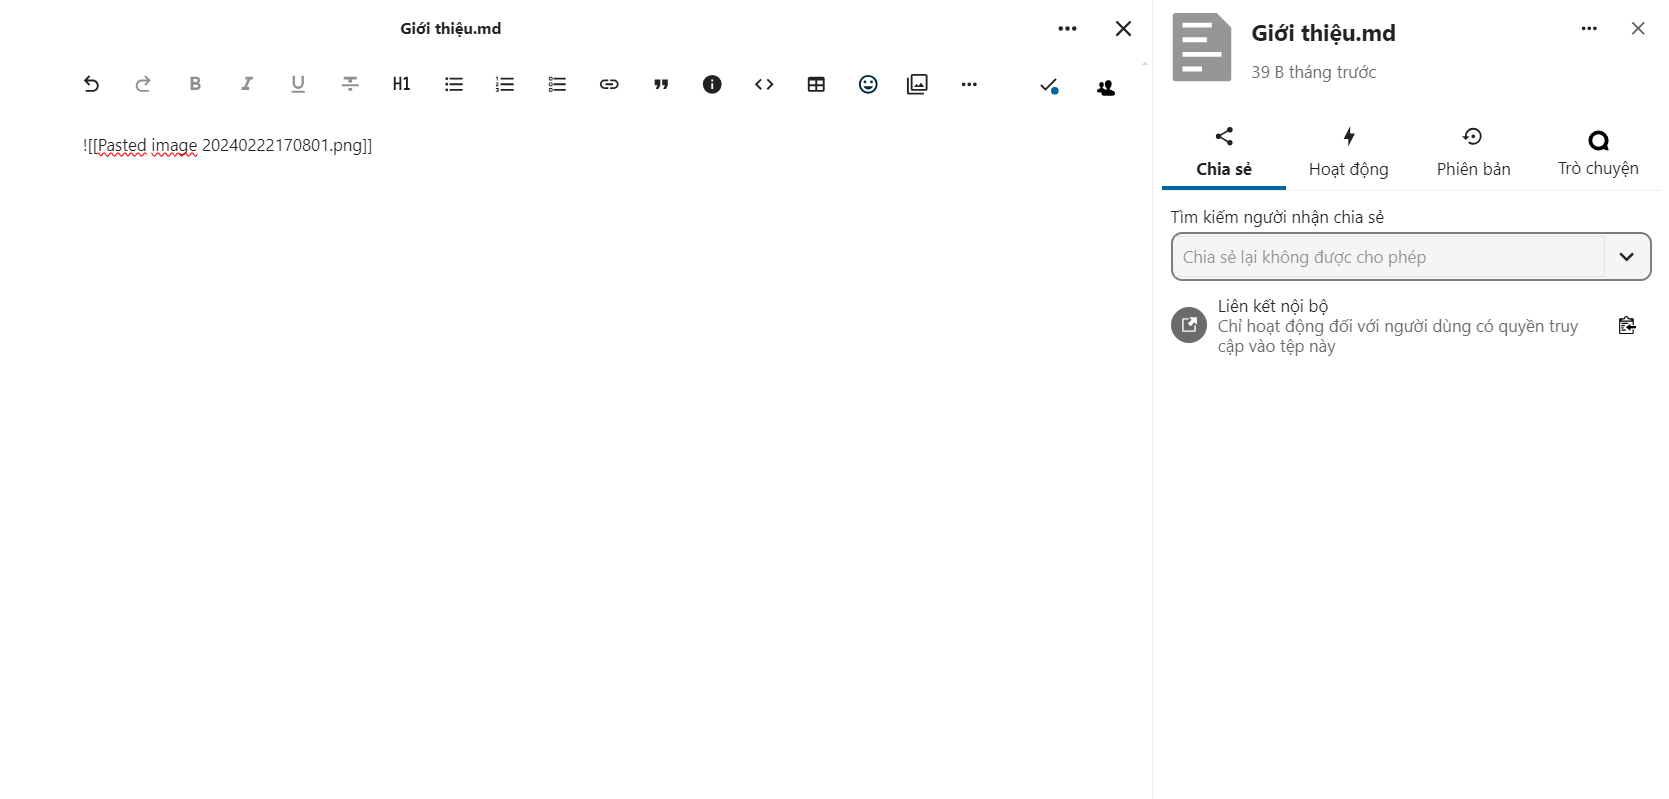Click the Giới thiệu.md sidebar title

(x=1323, y=33)
